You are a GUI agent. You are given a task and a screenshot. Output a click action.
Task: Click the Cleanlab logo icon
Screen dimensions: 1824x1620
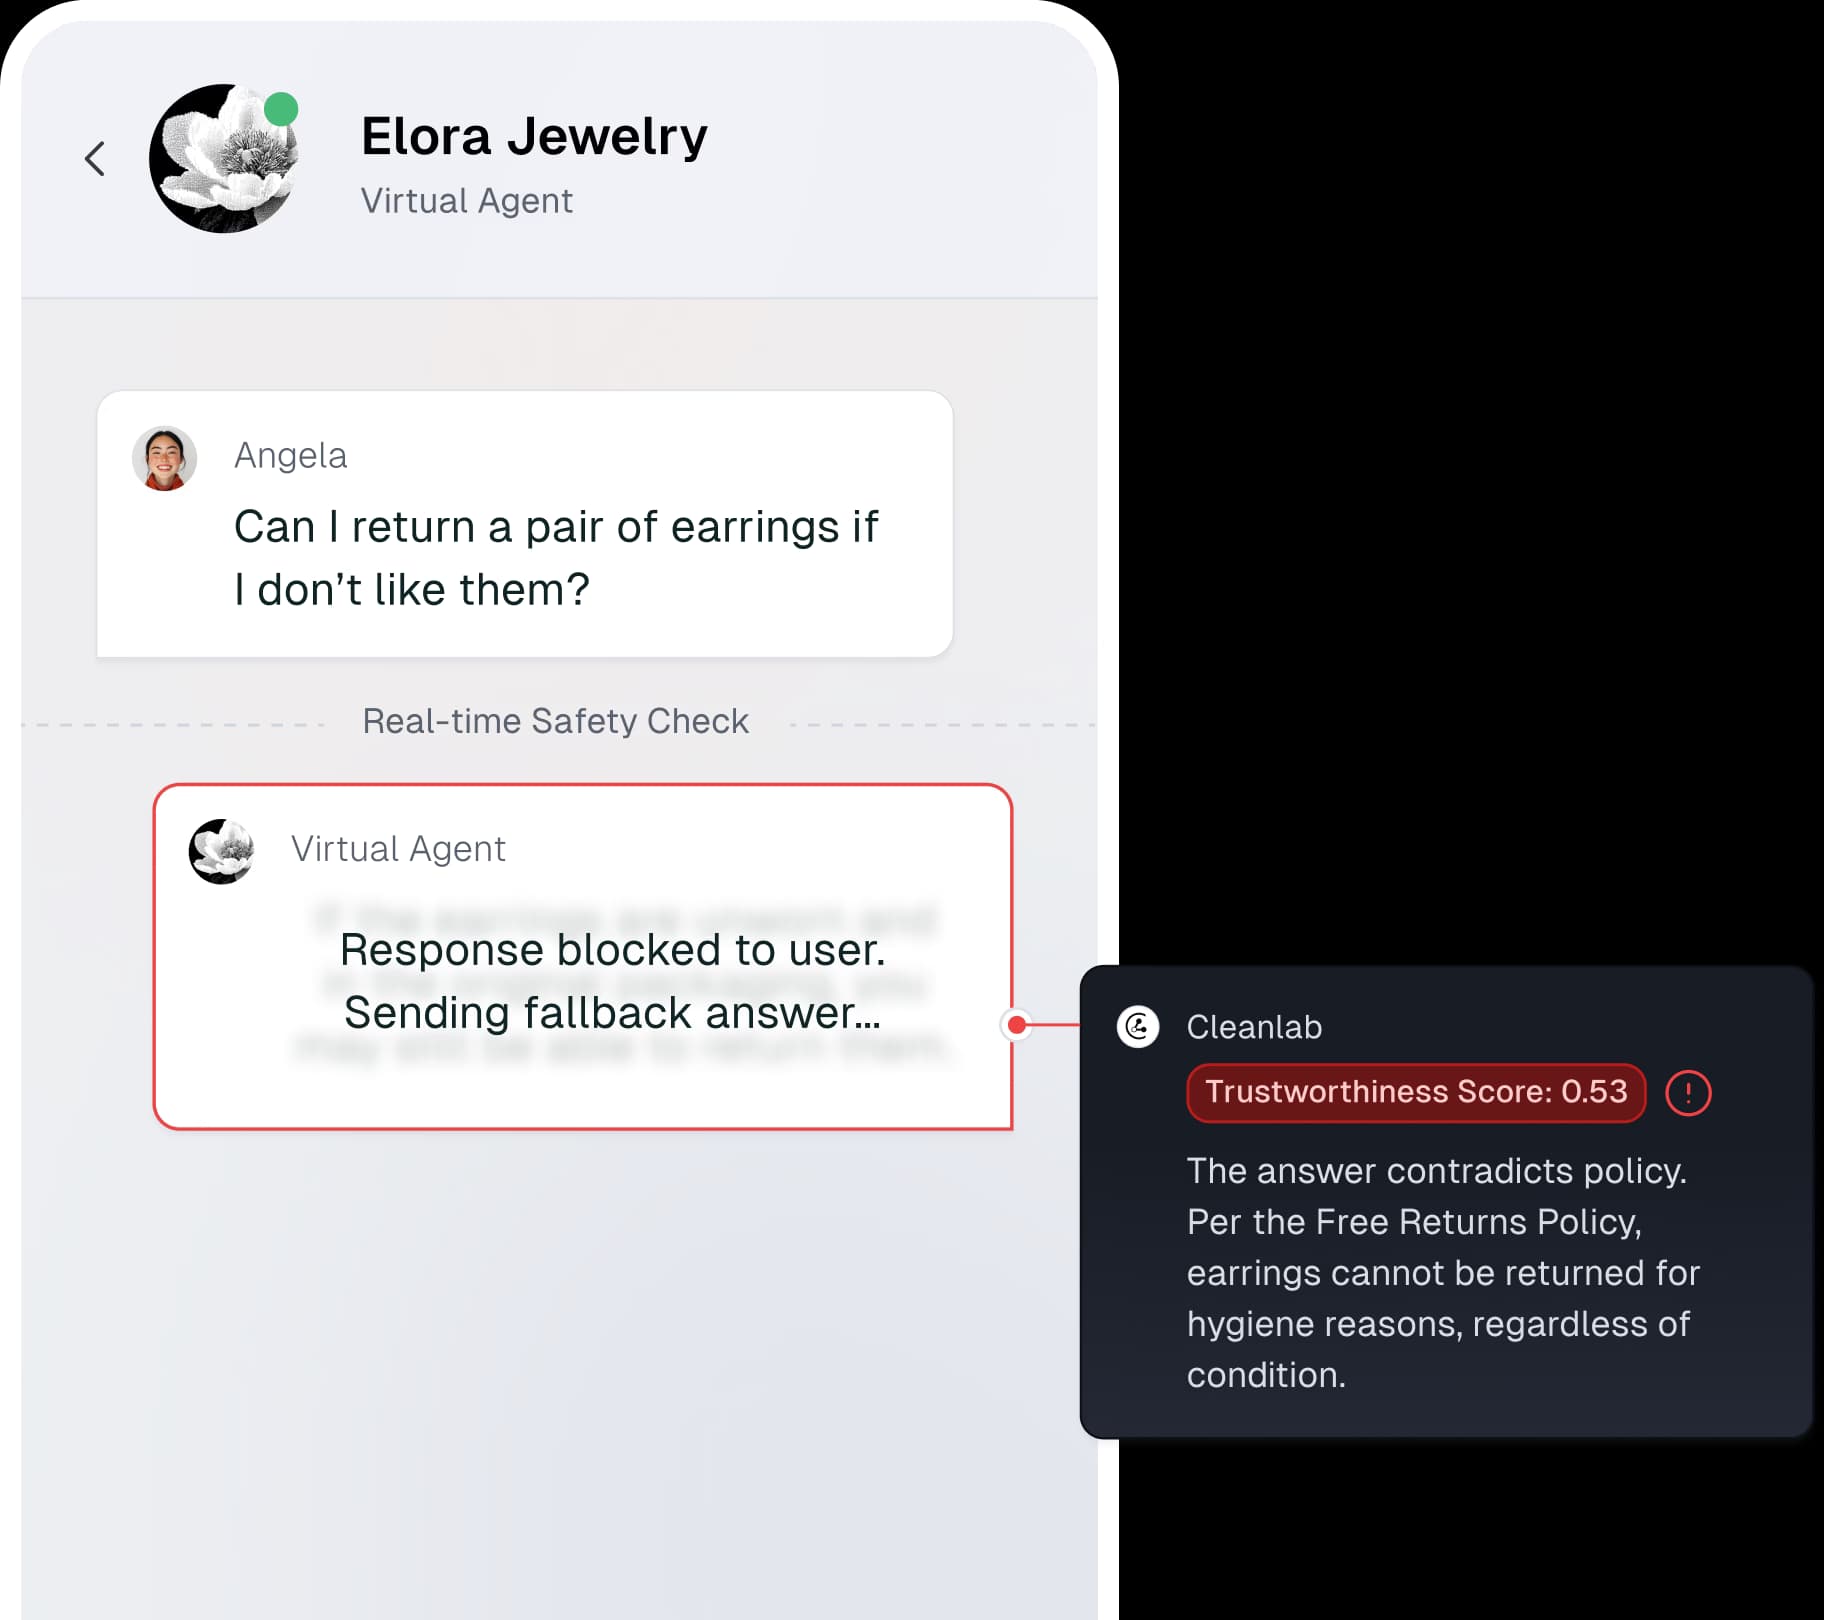1138,1027
